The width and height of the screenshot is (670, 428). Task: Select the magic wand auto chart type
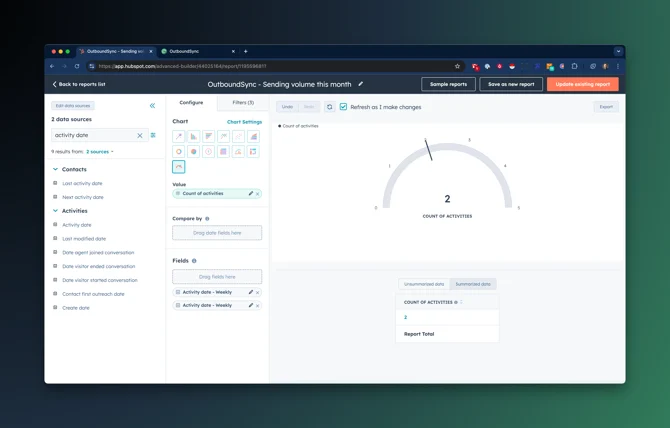click(x=179, y=137)
